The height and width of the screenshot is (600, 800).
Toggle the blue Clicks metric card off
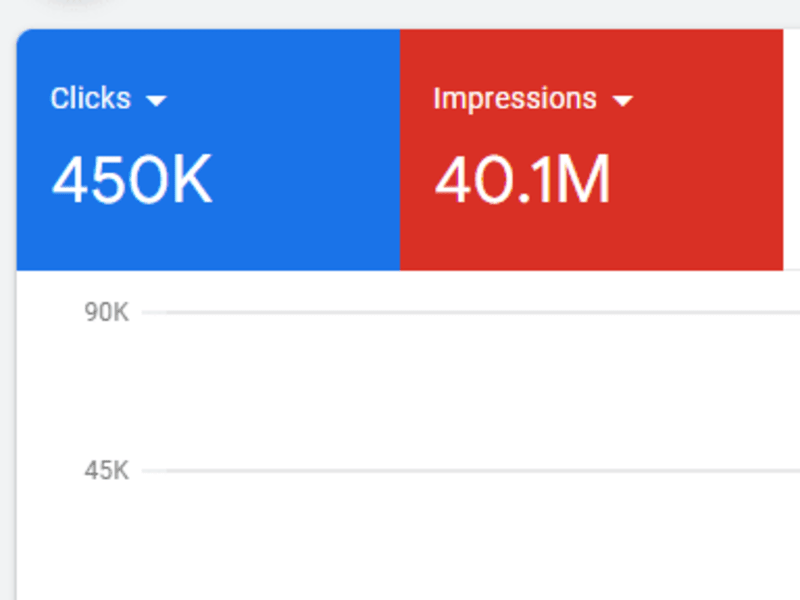coord(208,149)
